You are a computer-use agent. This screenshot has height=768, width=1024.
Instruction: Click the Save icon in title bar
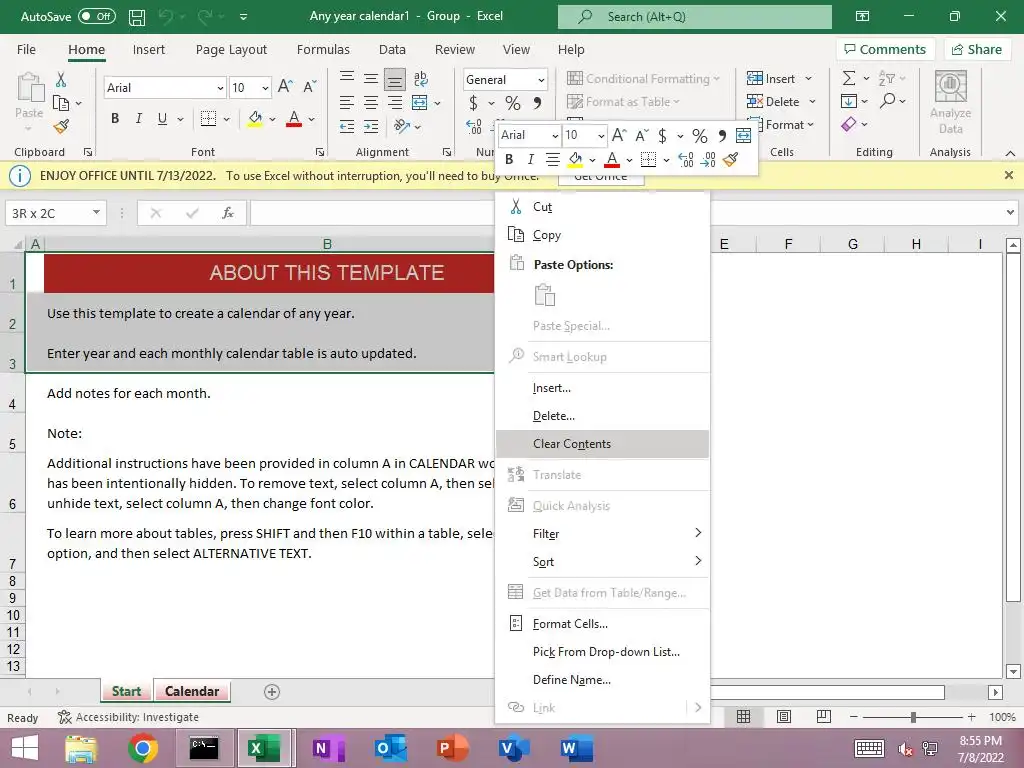coord(137,17)
